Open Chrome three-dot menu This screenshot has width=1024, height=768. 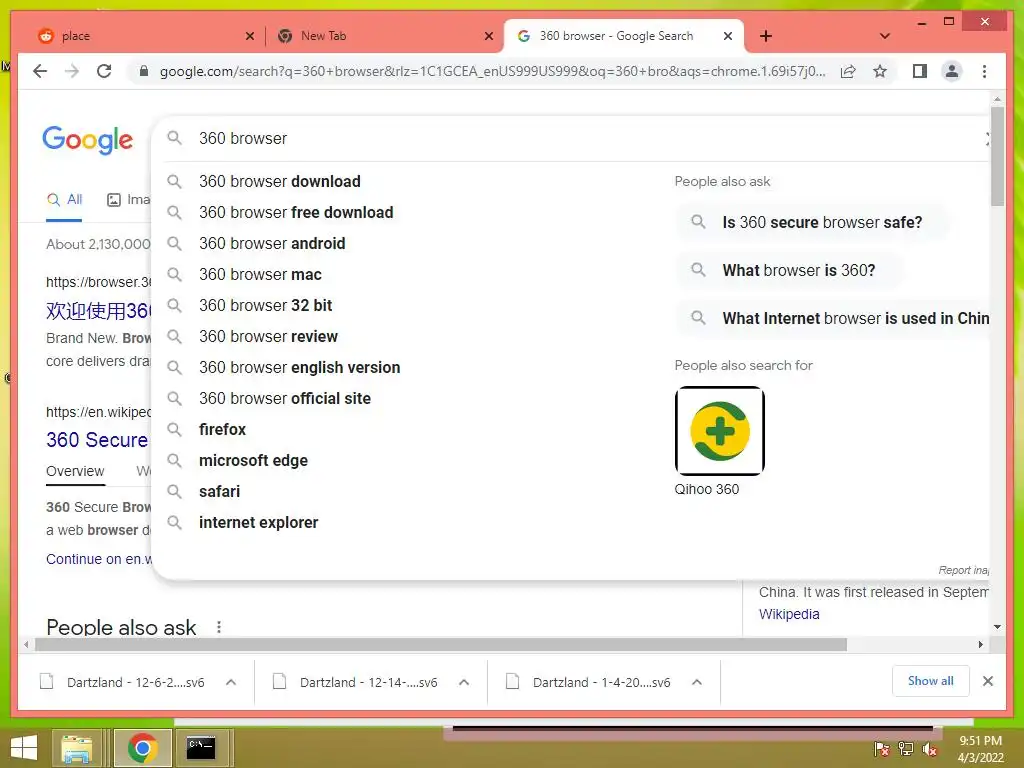coord(984,71)
